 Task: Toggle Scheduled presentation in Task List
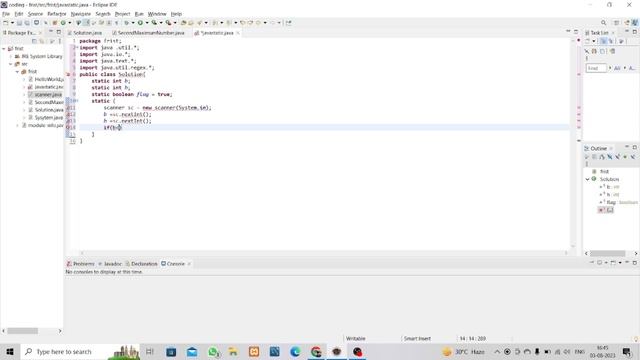611,41
